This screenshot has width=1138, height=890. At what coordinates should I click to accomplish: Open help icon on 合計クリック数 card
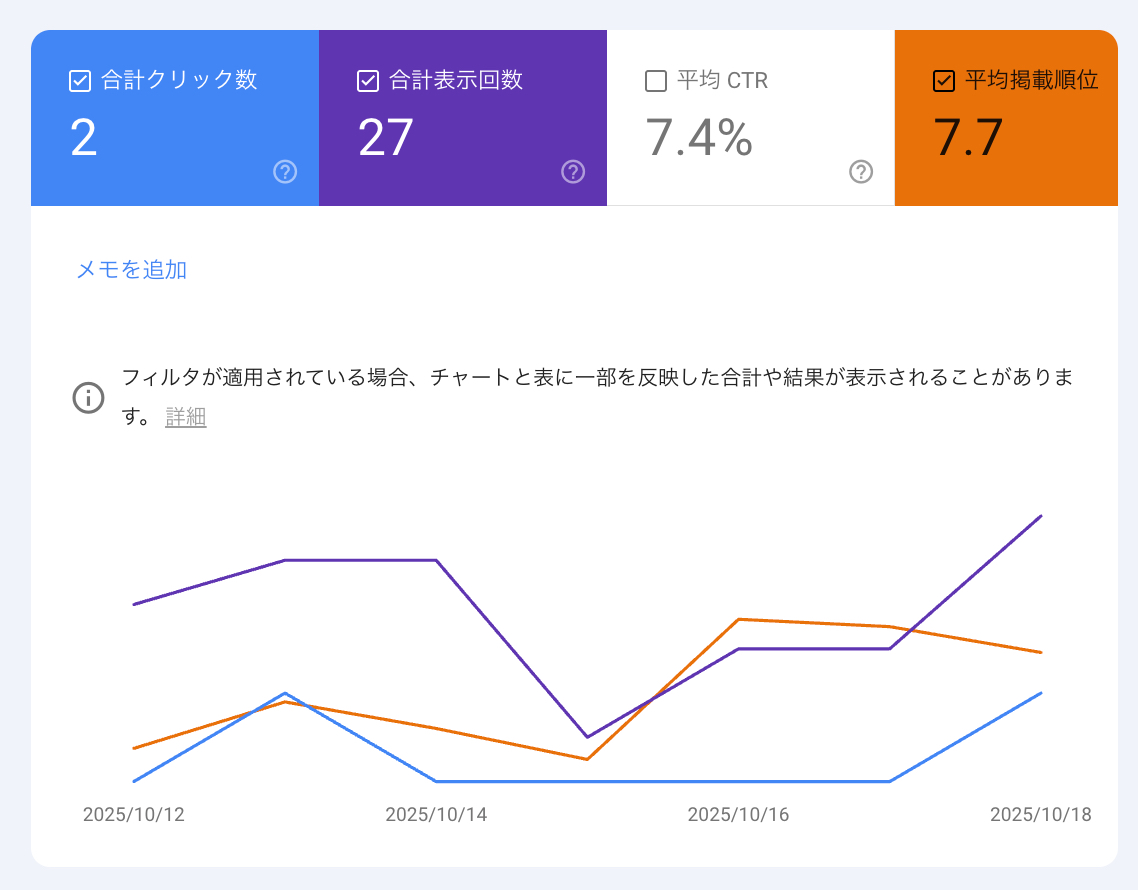click(285, 172)
